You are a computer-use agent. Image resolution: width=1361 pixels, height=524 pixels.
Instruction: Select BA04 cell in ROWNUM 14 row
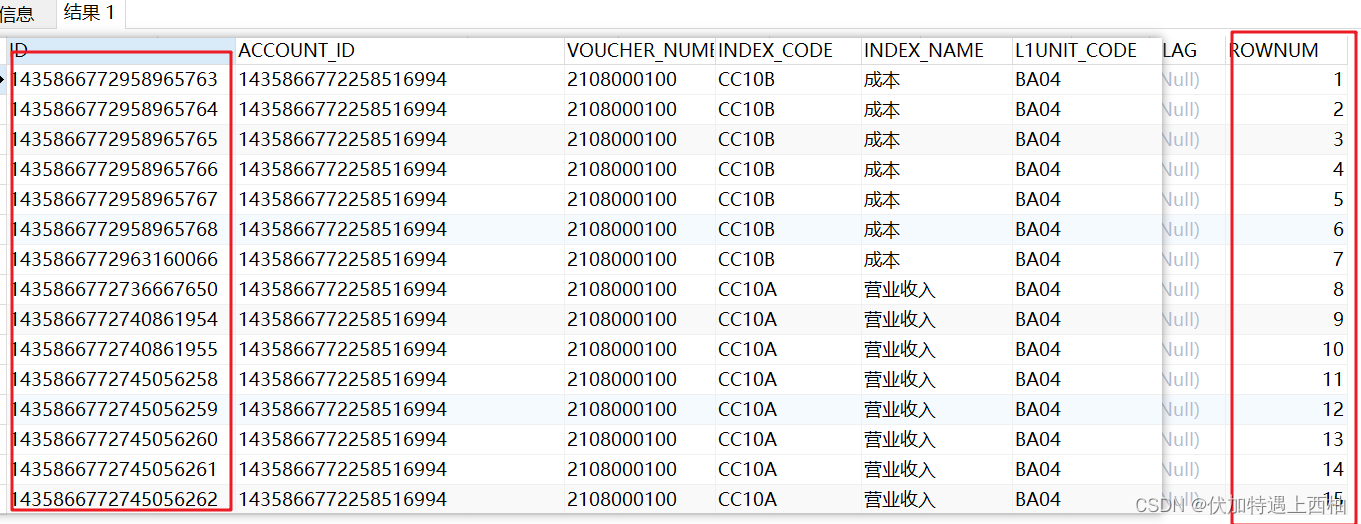point(1086,469)
